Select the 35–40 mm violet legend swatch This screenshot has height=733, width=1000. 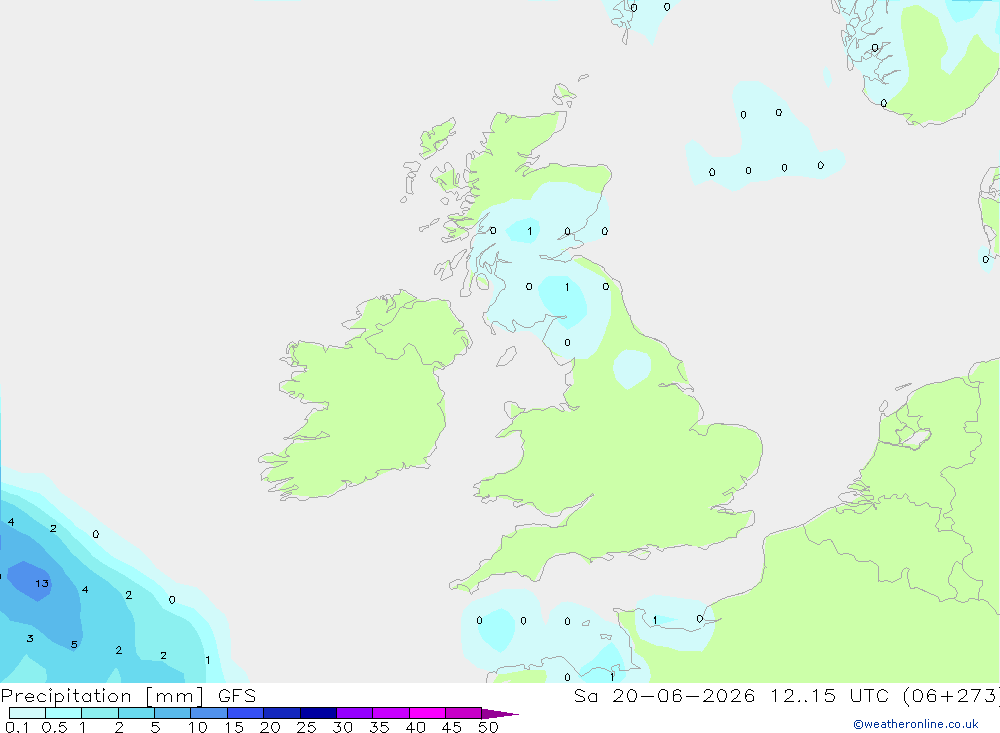point(391,713)
